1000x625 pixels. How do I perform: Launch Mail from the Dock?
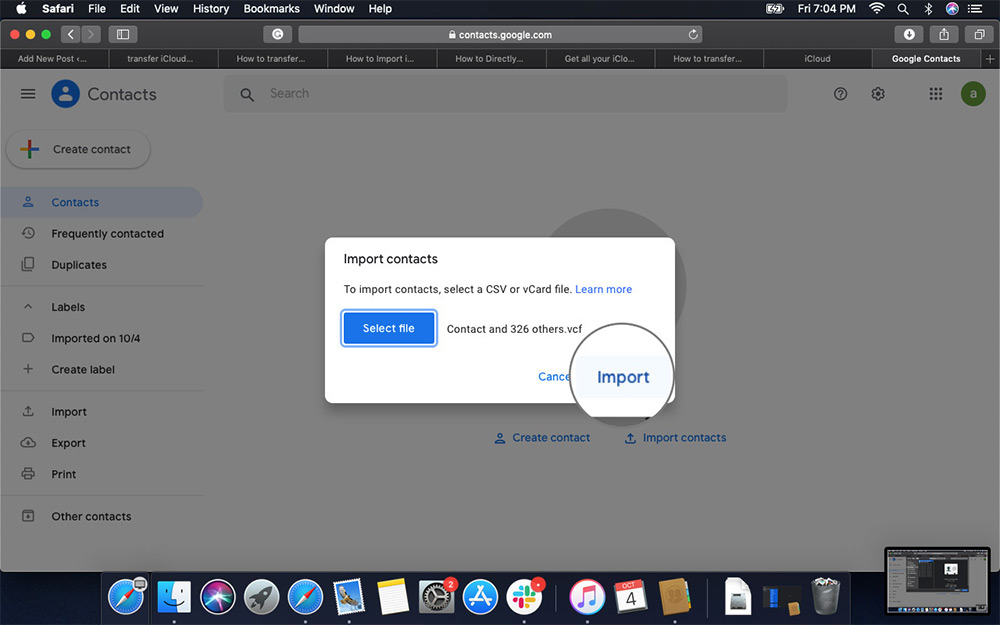346,596
